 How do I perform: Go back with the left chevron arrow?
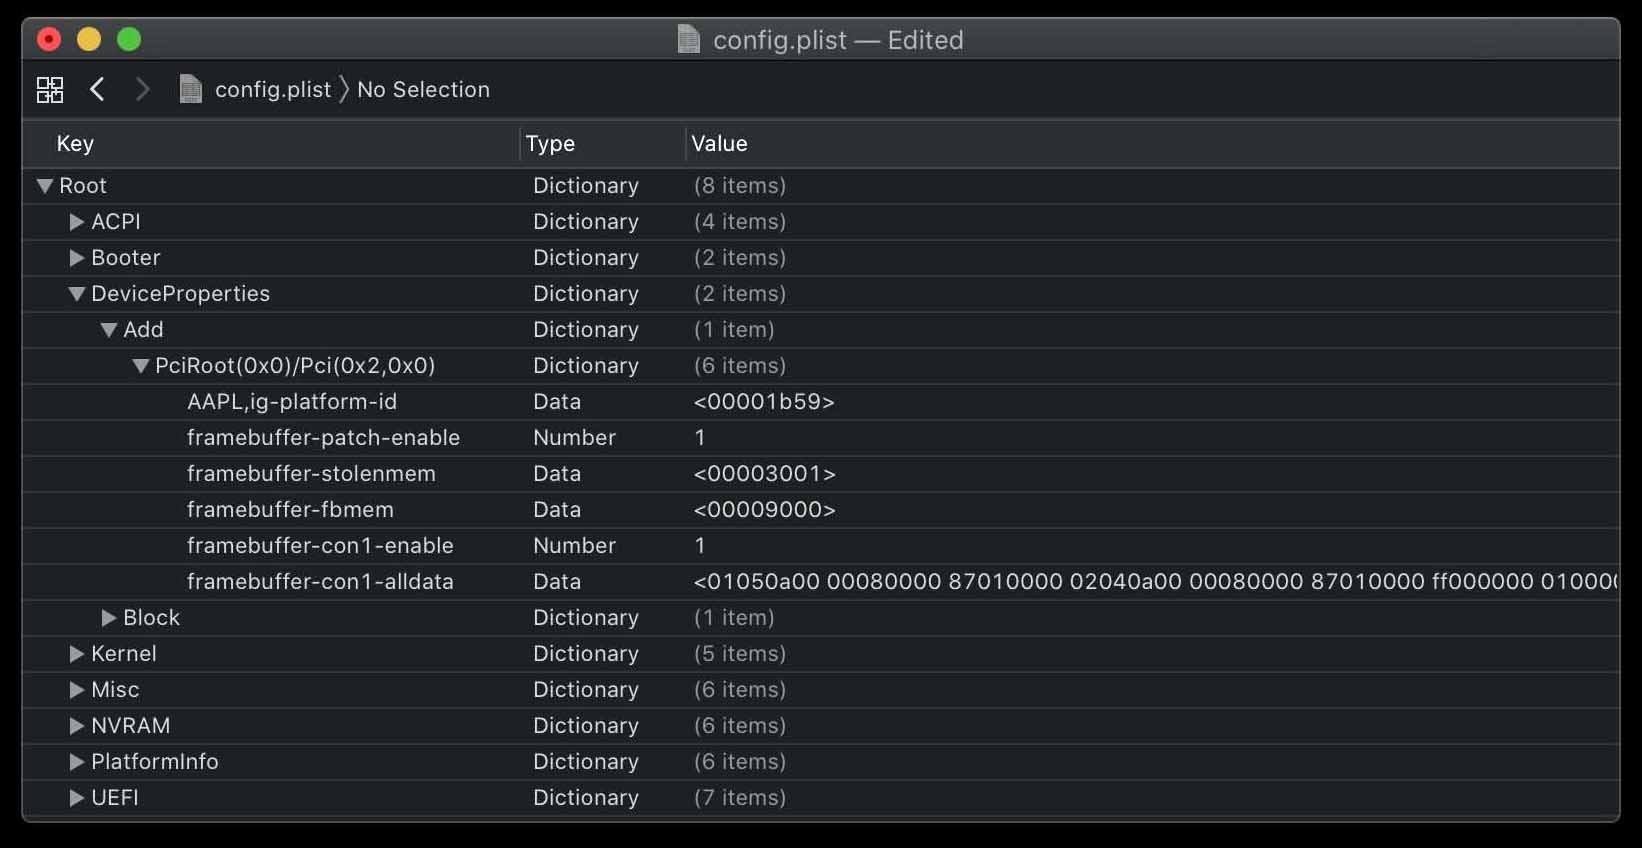(x=97, y=89)
